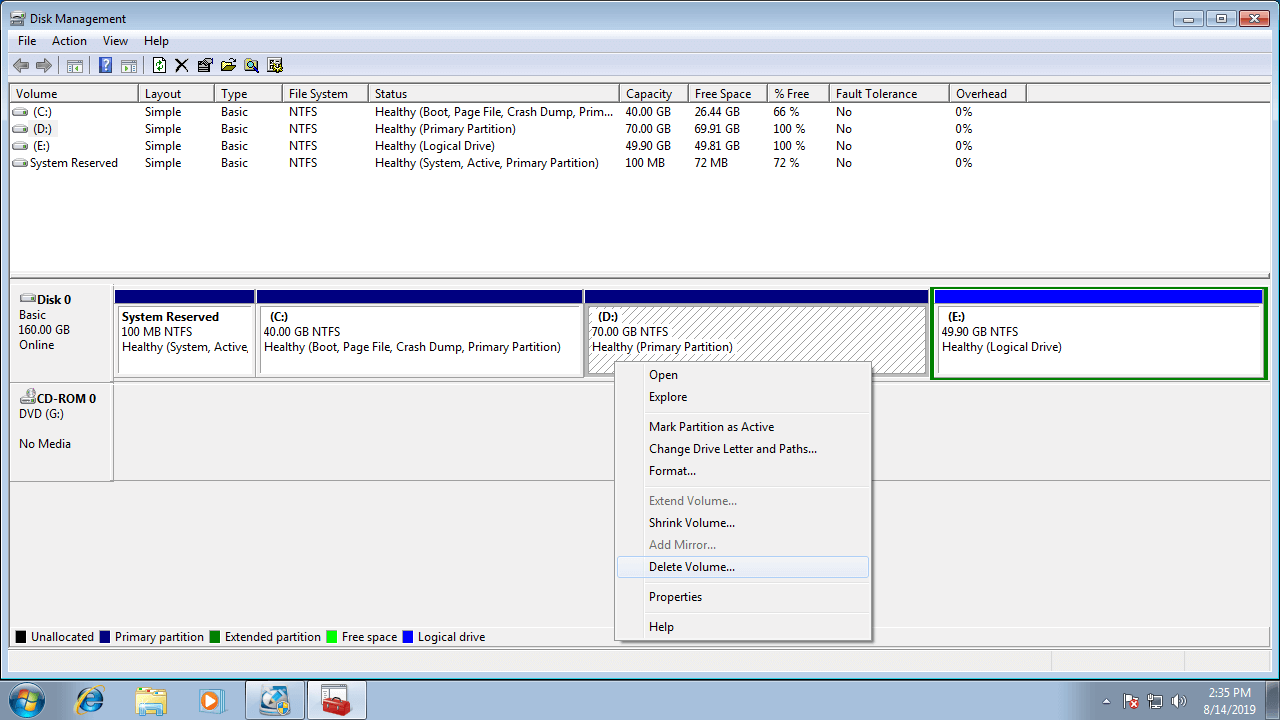1280x720 pixels.
Task: Click Format... in the context menu
Action: tap(672, 471)
